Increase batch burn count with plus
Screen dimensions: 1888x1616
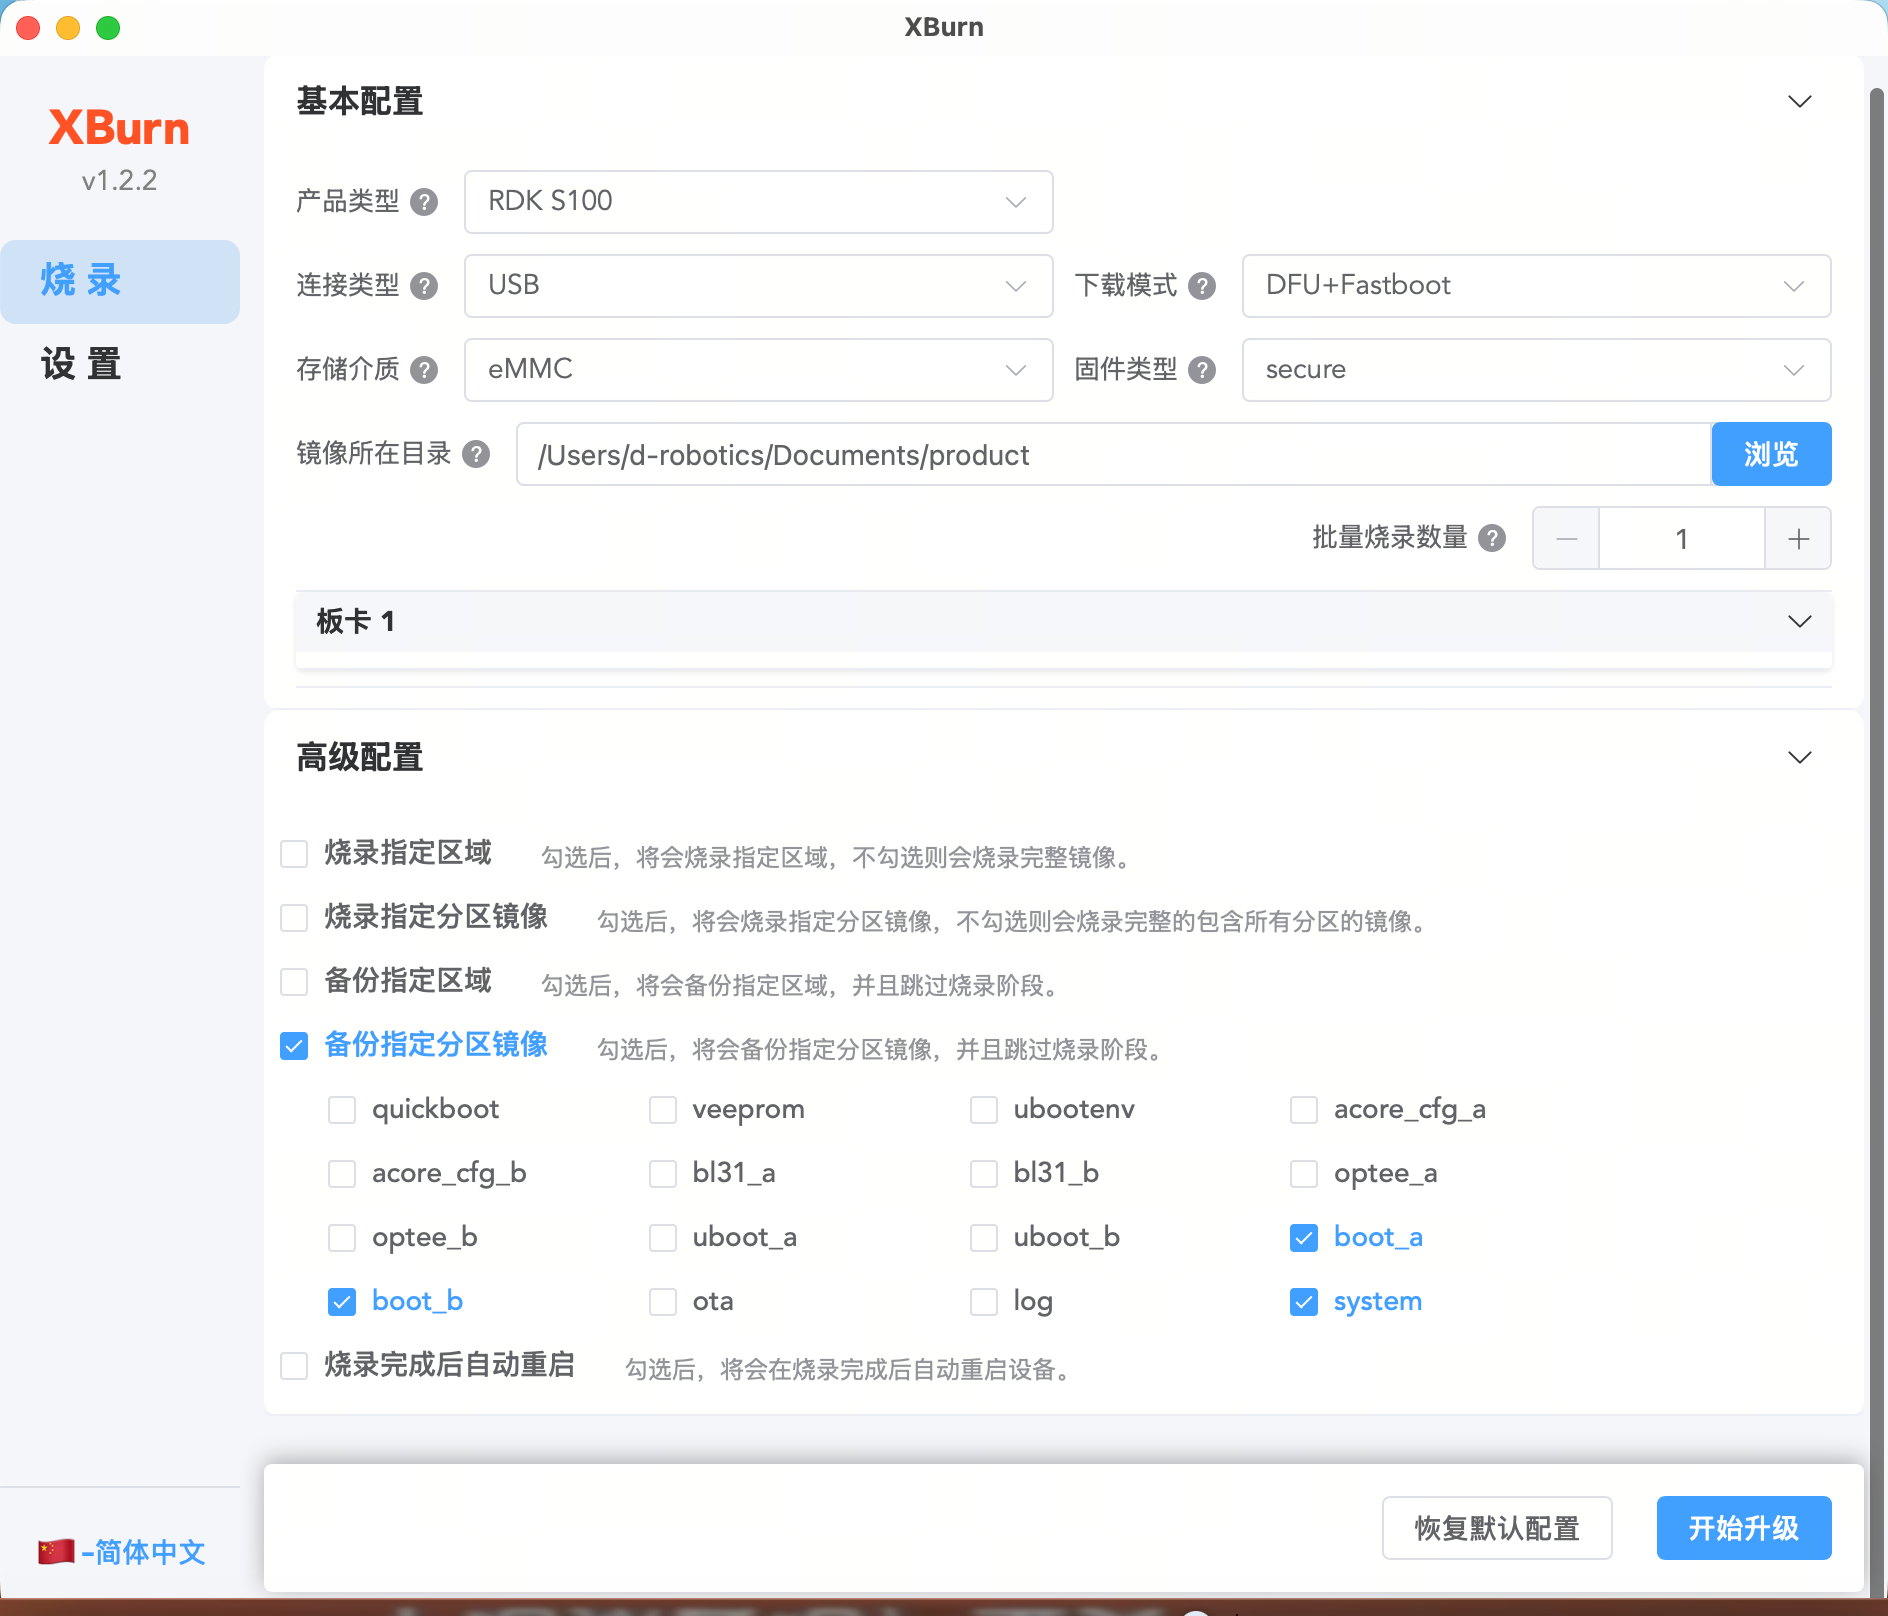[1798, 539]
